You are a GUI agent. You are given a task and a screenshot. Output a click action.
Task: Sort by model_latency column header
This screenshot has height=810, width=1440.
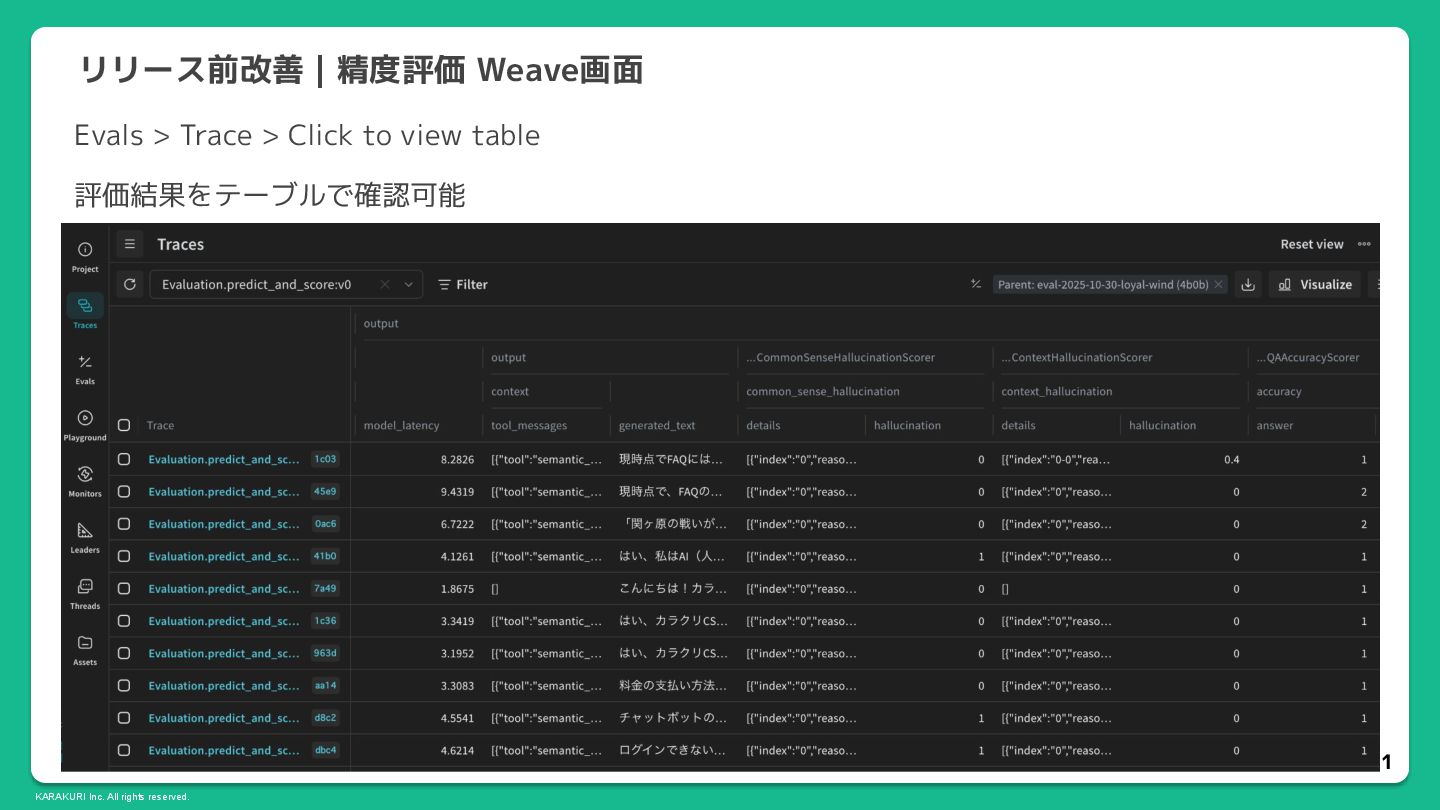click(401, 425)
